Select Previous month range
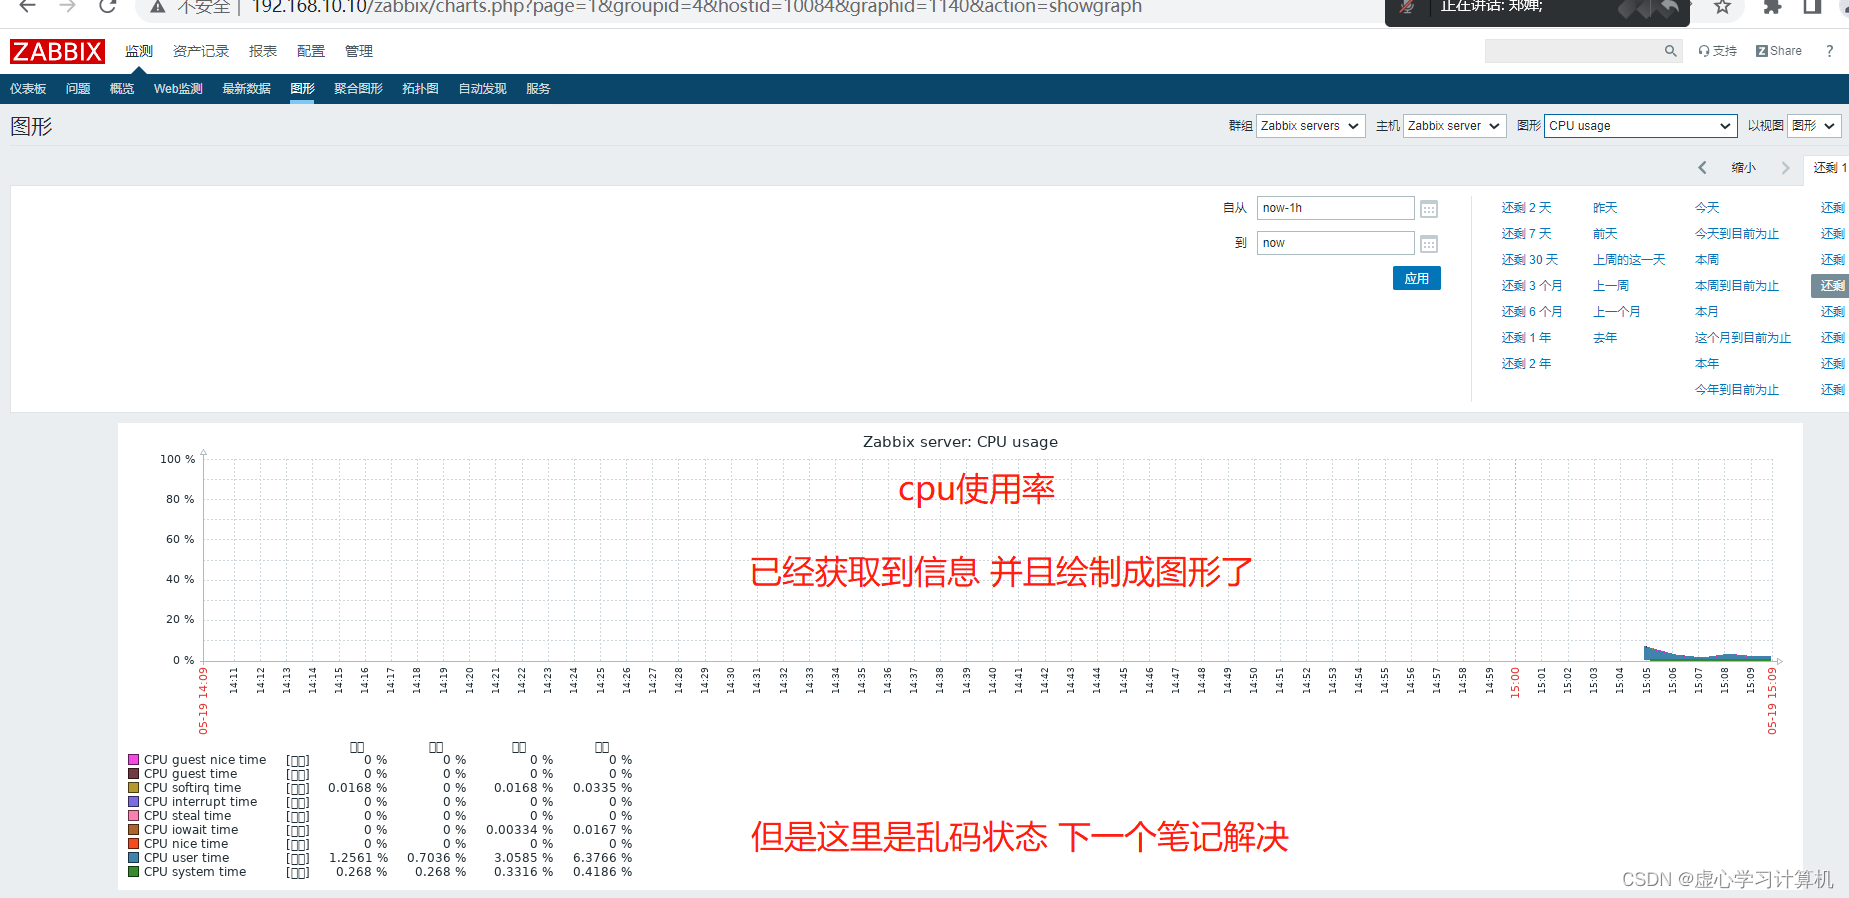 [x=1617, y=312]
